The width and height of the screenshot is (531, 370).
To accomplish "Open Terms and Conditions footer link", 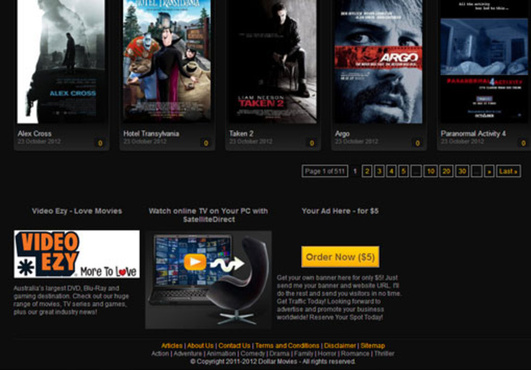I will pos(287,346).
